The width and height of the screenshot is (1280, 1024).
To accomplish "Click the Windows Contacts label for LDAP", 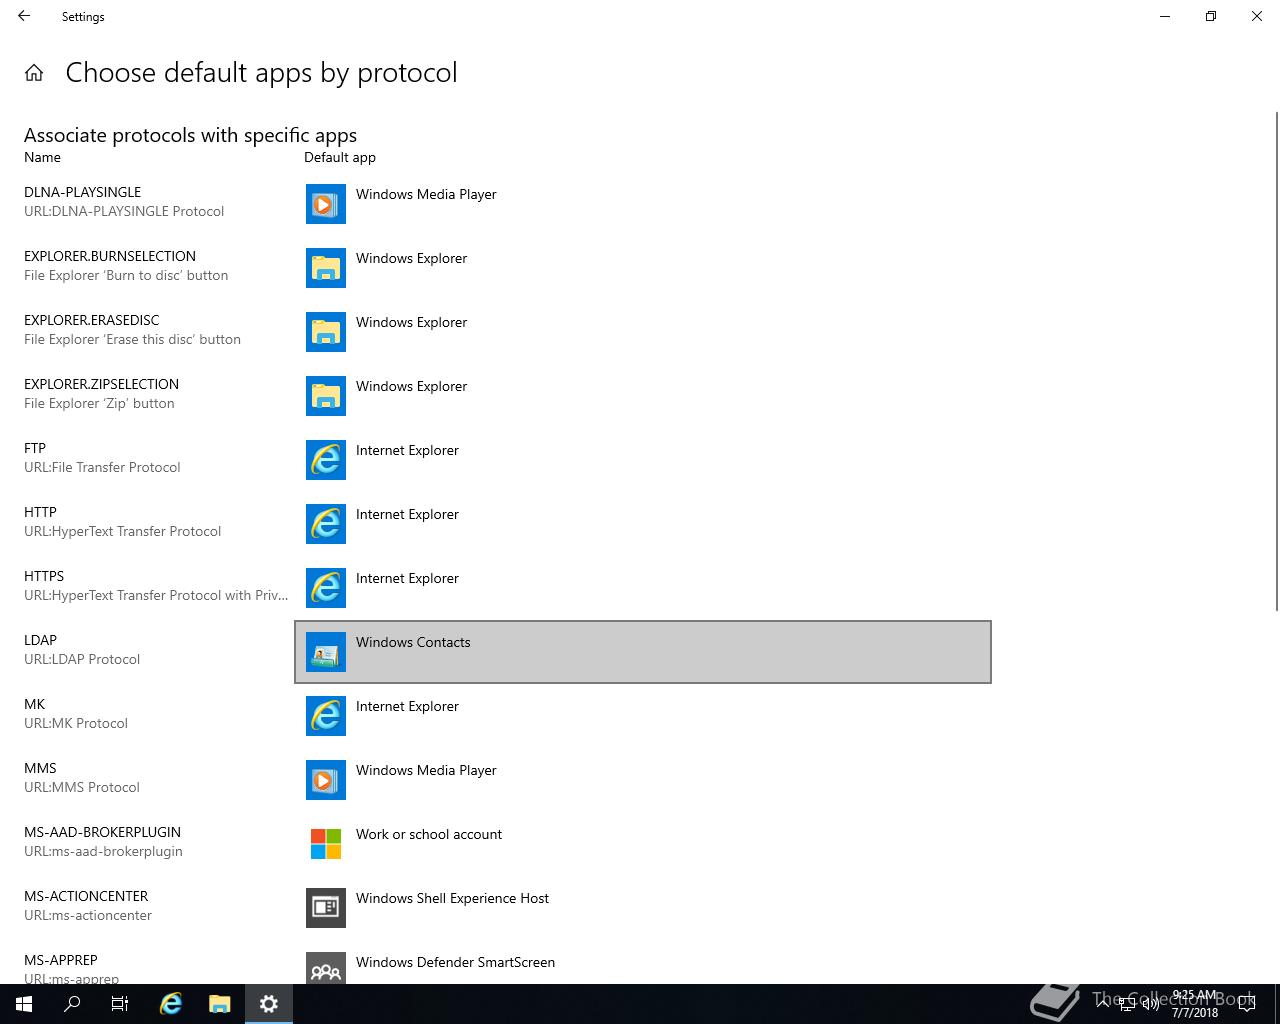I will click(x=413, y=642).
